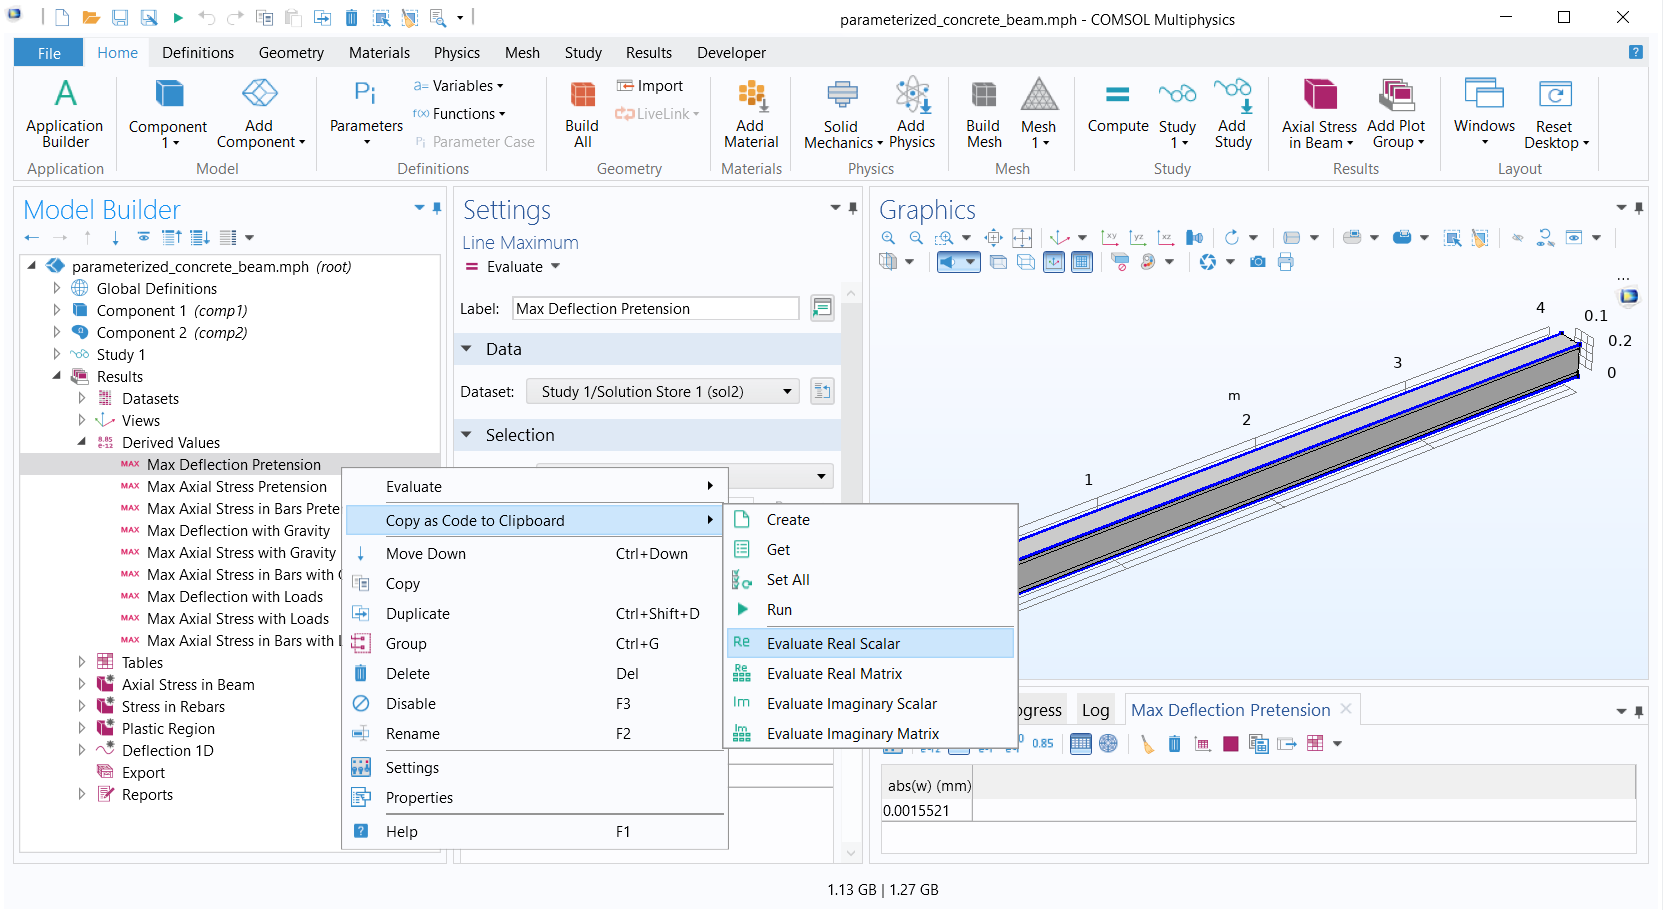Click Build All geometry button
The height and width of the screenshot is (910, 1663).
(x=582, y=114)
